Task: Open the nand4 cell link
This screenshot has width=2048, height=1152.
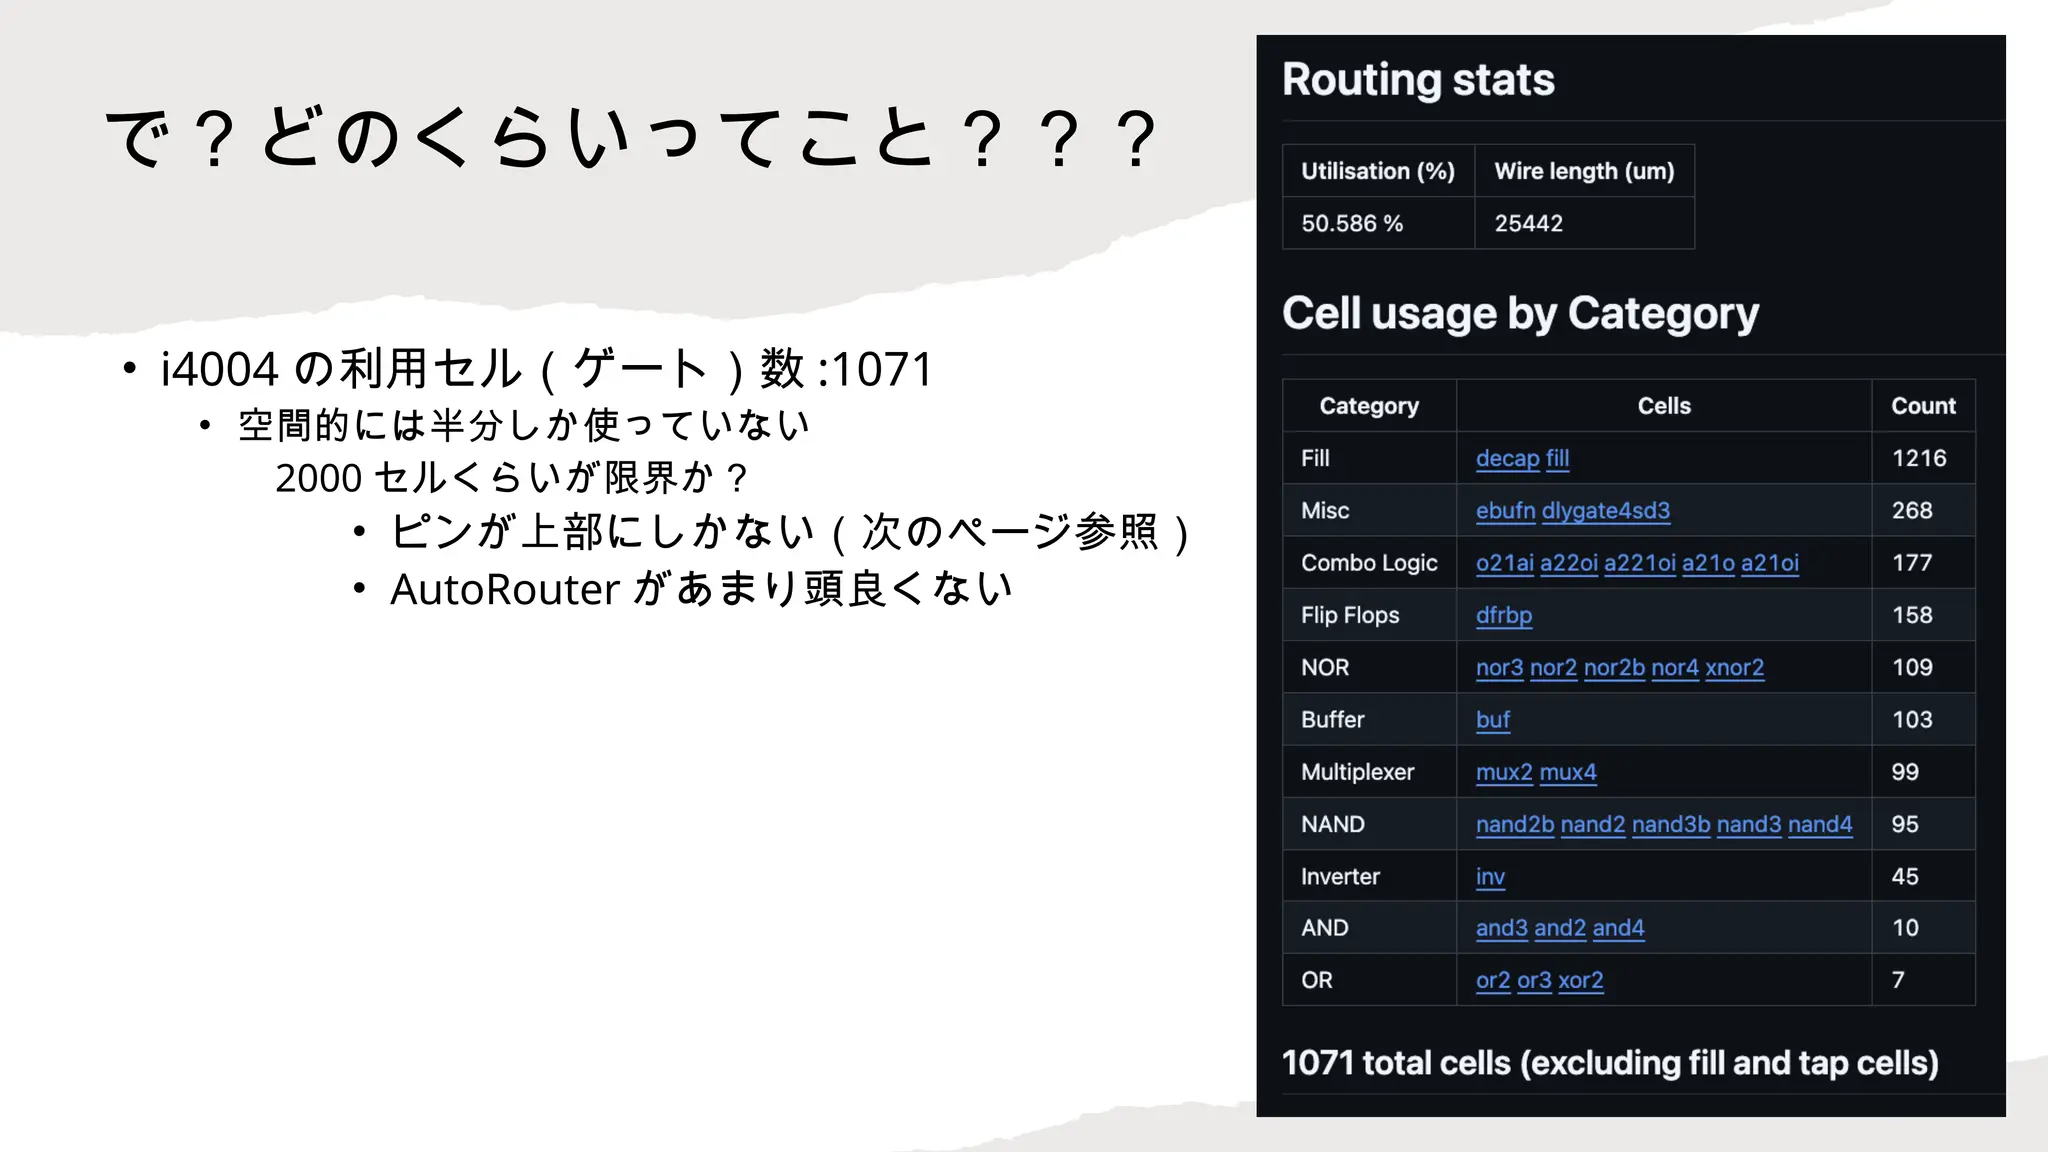Action: [1820, 824]
